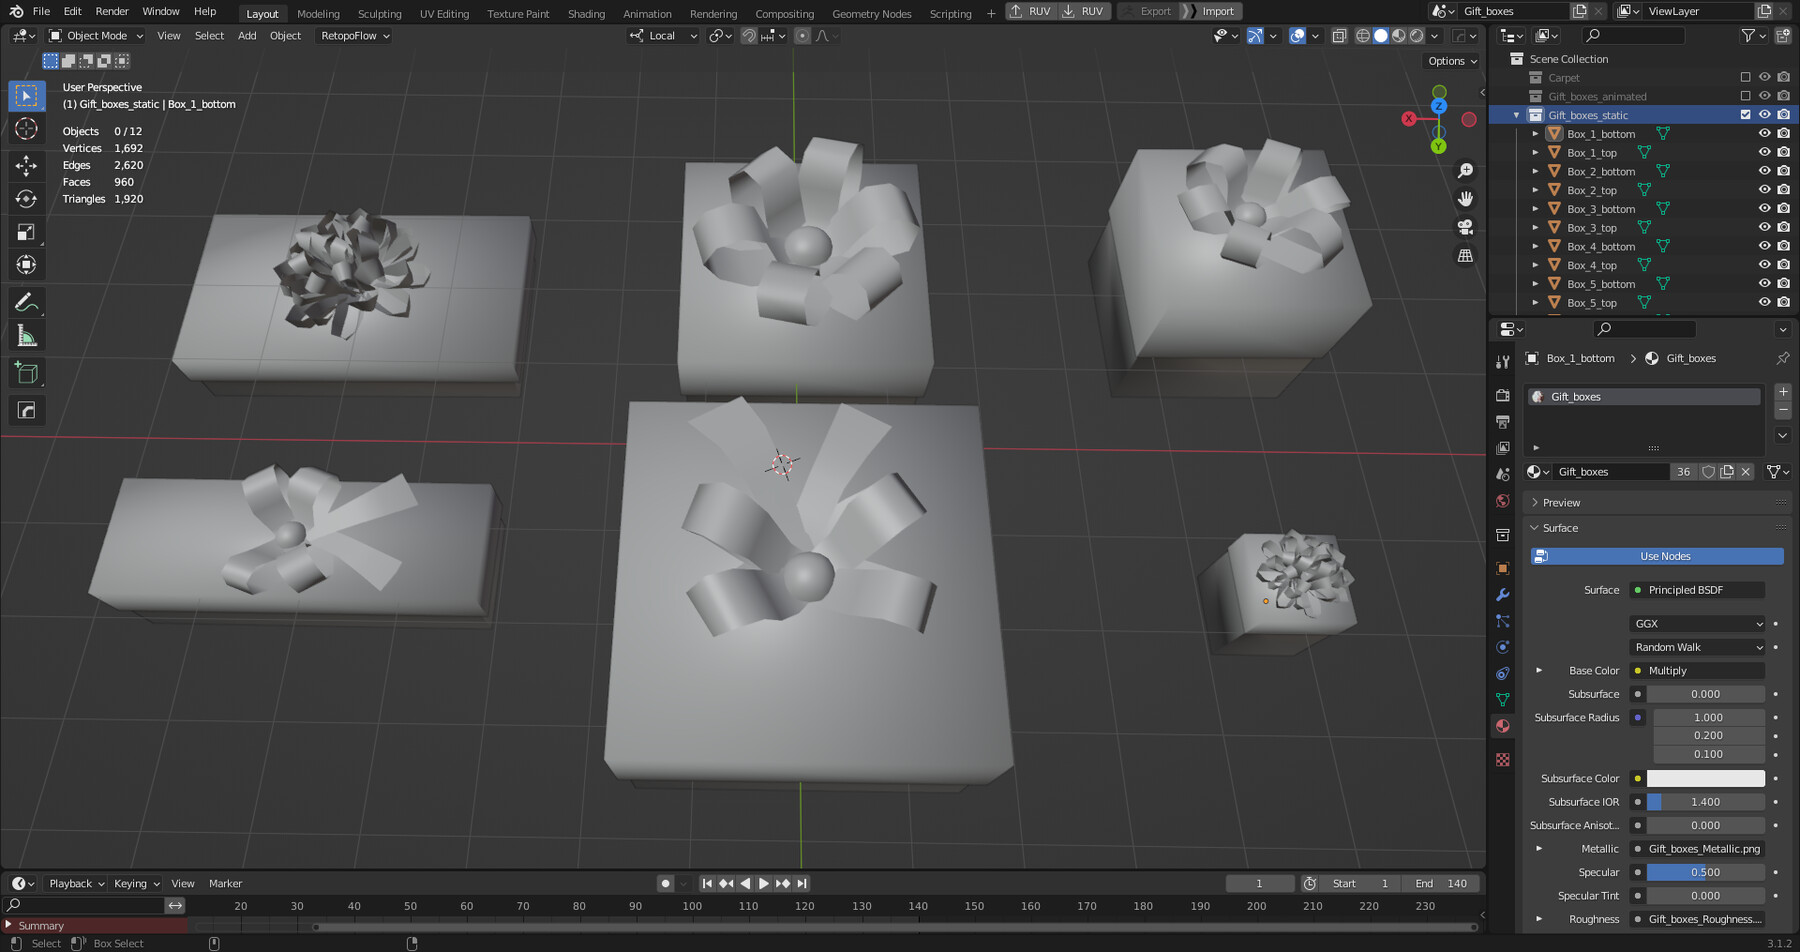Open Material Properties in the properties sidebar
The image size is (1800, 952).
pyautogui.click(x=1502, y=725)
